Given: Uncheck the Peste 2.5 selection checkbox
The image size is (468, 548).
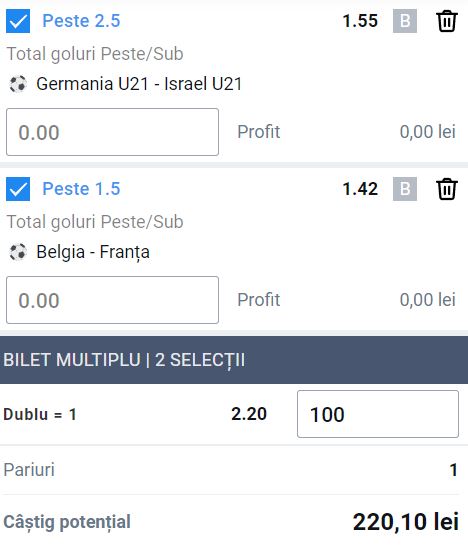Looking at the screenshot, I should click(18, 21).
